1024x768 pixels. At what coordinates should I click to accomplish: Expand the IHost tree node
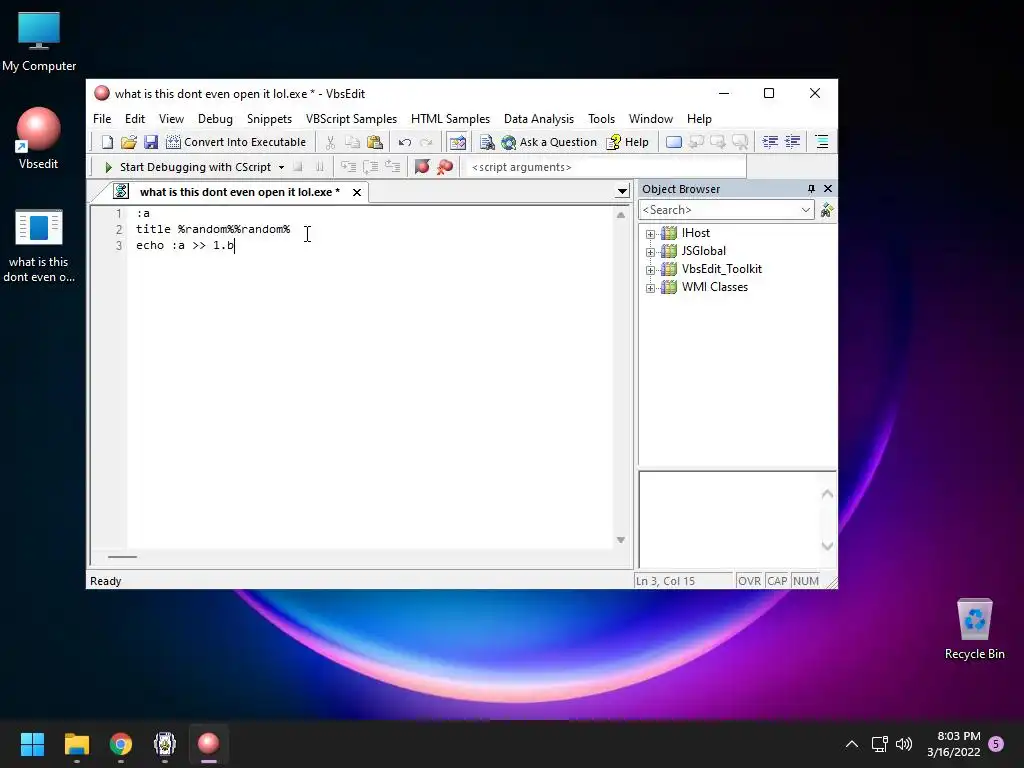pos(650,234)
